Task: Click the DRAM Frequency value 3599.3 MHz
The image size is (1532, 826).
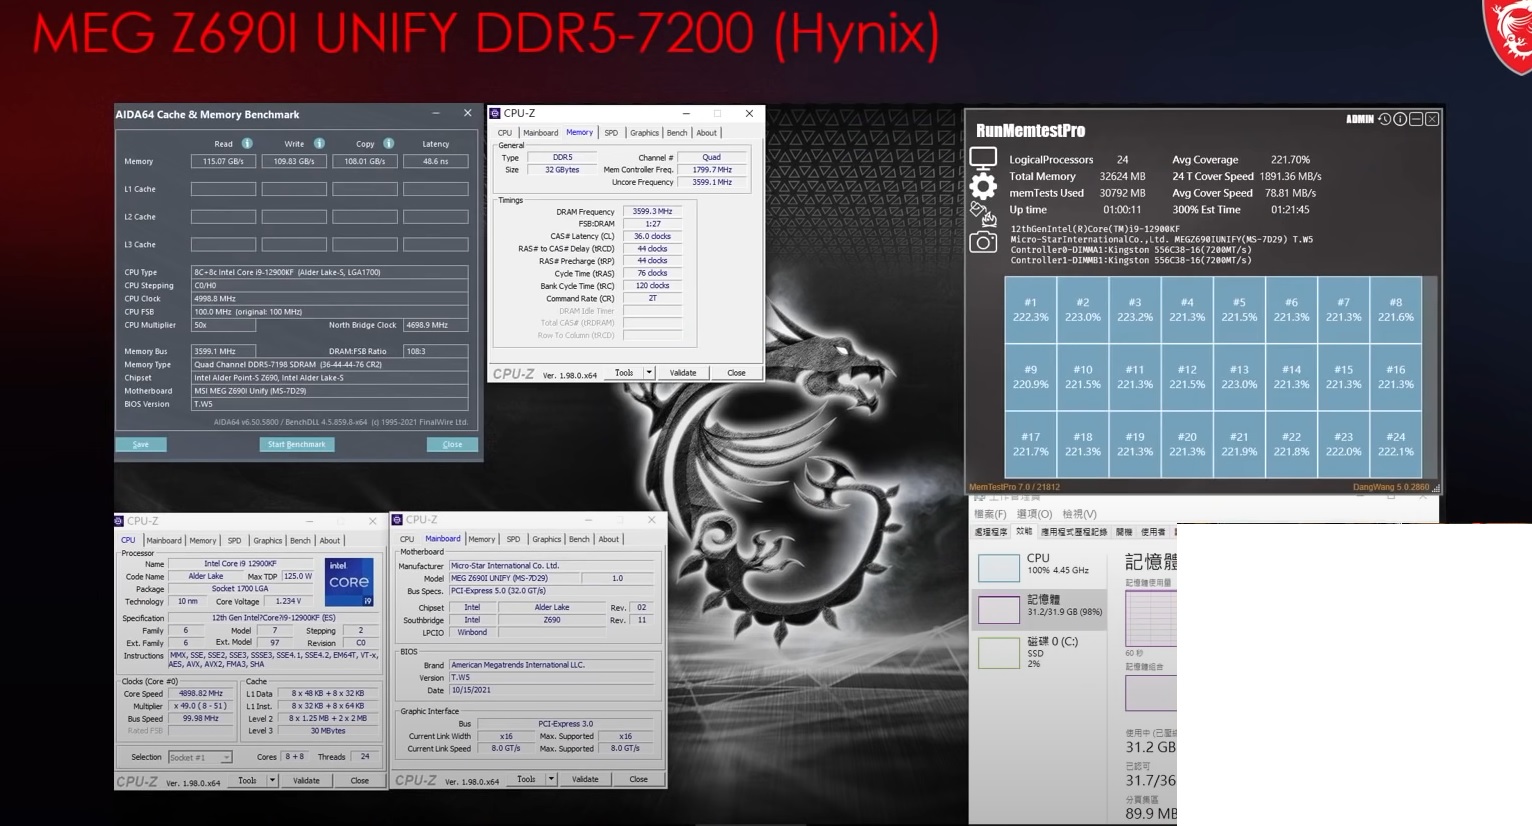Action: tap(653, 212)
